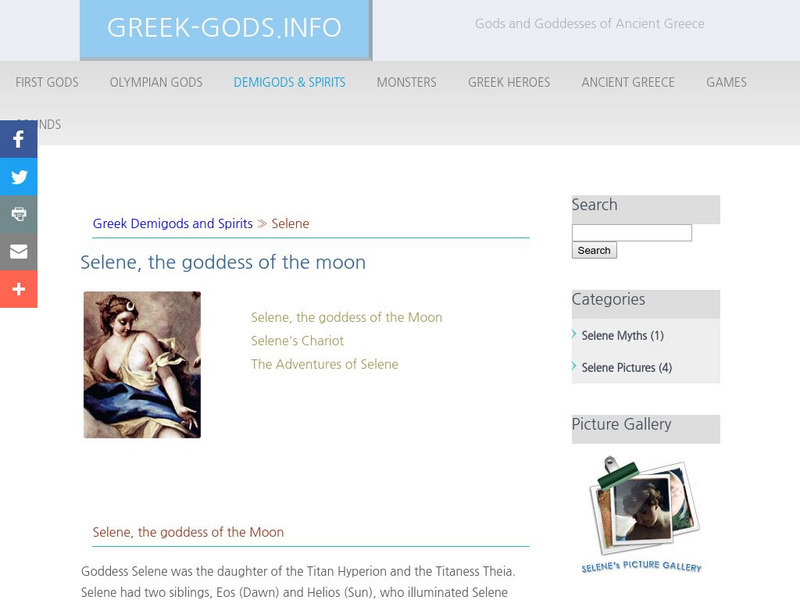
Task: Click the red section heading above the article text
Action: (188, 532)
